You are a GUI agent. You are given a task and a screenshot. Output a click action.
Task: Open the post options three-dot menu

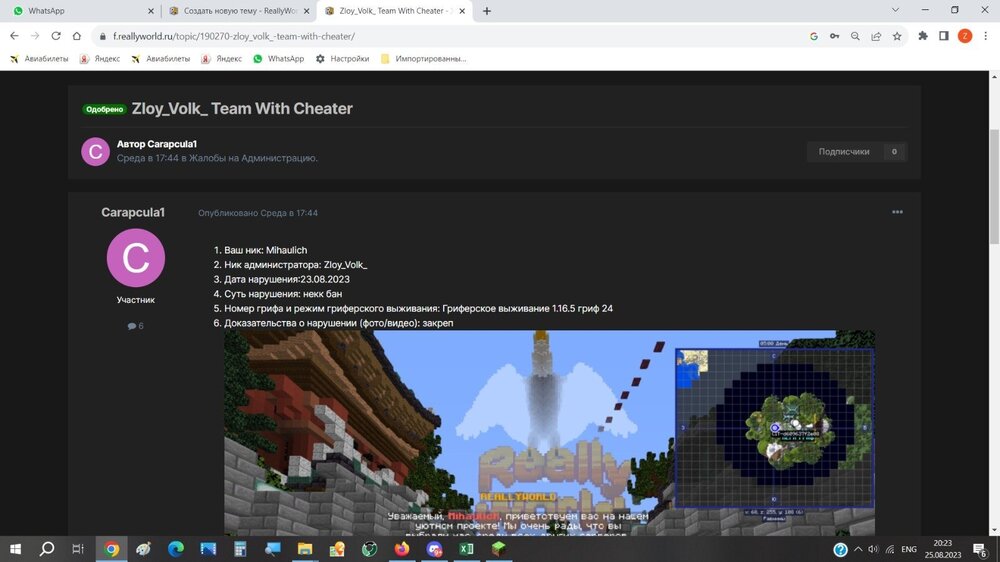[897, 212]
